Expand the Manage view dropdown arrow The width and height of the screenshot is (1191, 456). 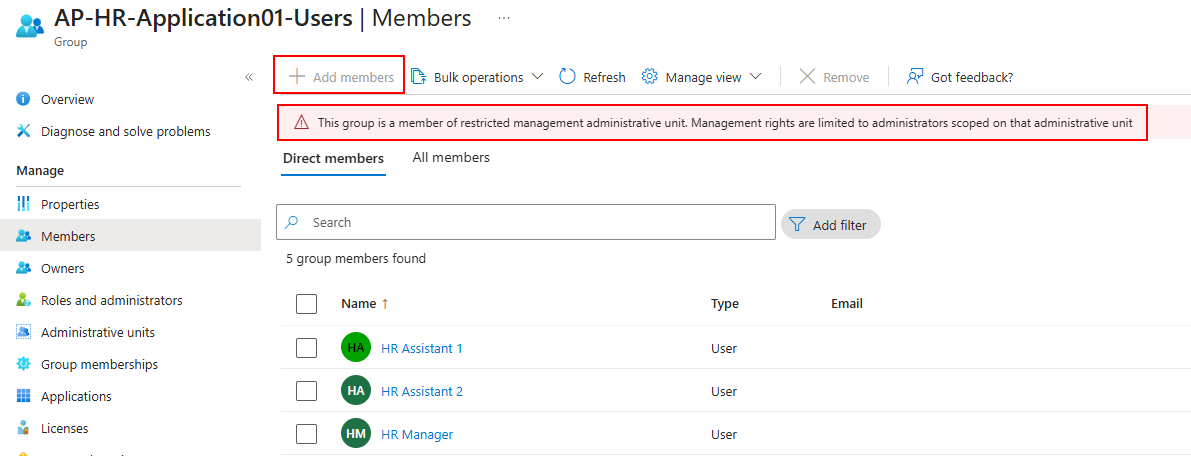pos(755,77)
